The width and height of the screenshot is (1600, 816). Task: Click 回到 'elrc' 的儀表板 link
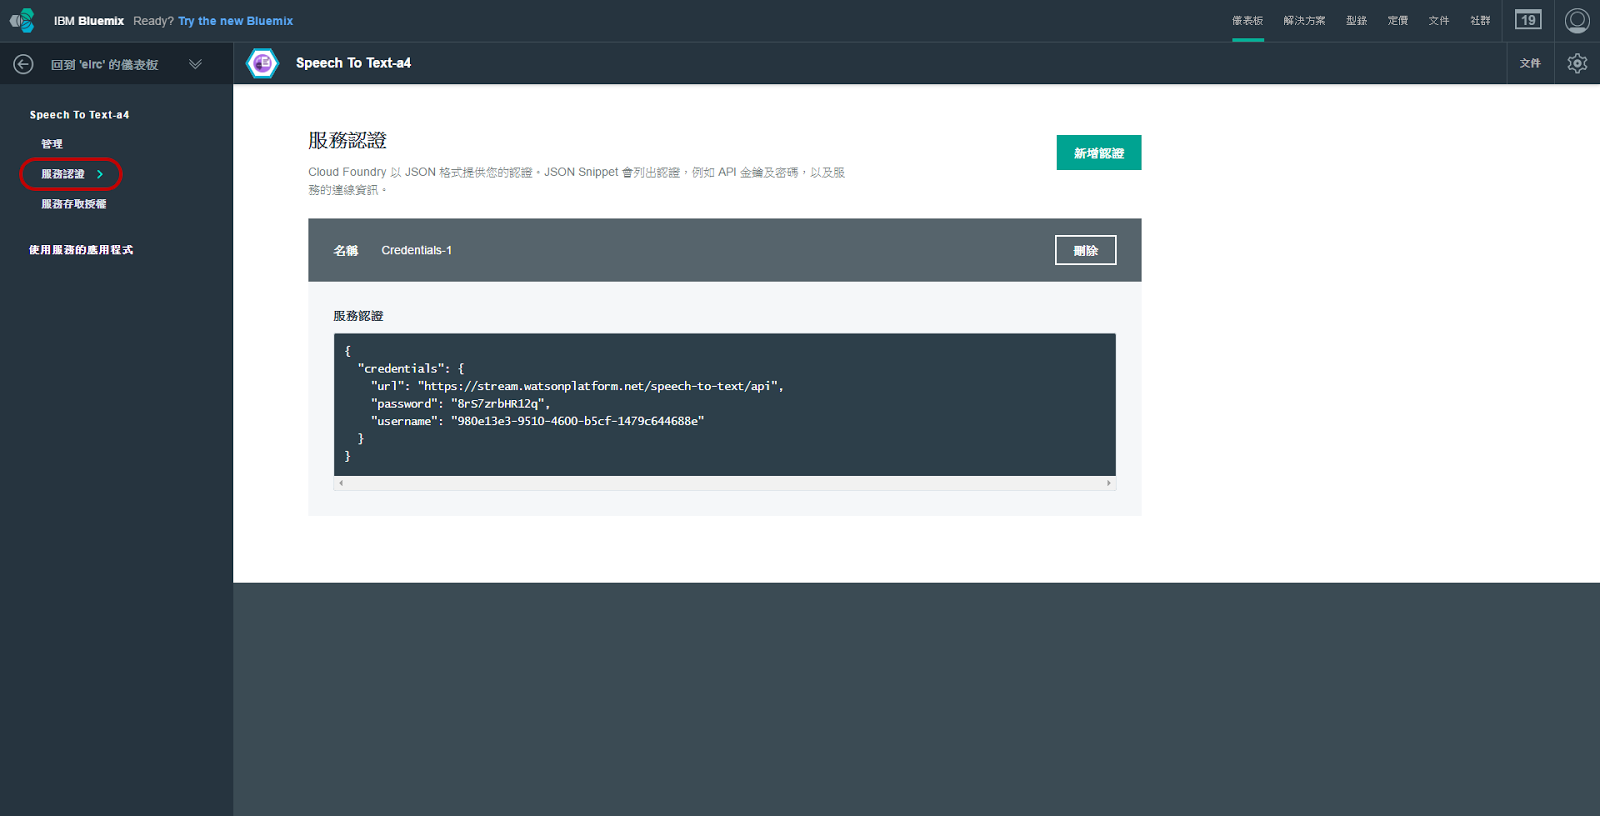pos(105,65)
